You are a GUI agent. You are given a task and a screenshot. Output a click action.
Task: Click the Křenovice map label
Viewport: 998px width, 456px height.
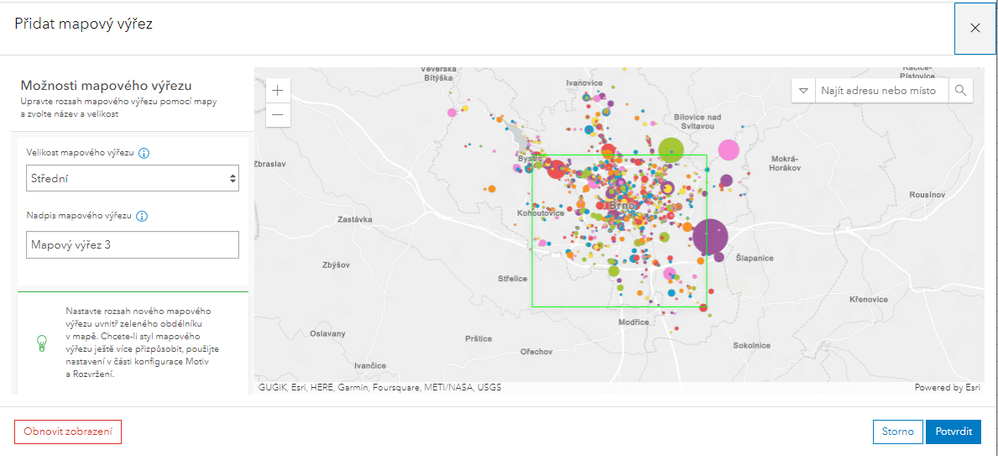click(x=869, y=299)
